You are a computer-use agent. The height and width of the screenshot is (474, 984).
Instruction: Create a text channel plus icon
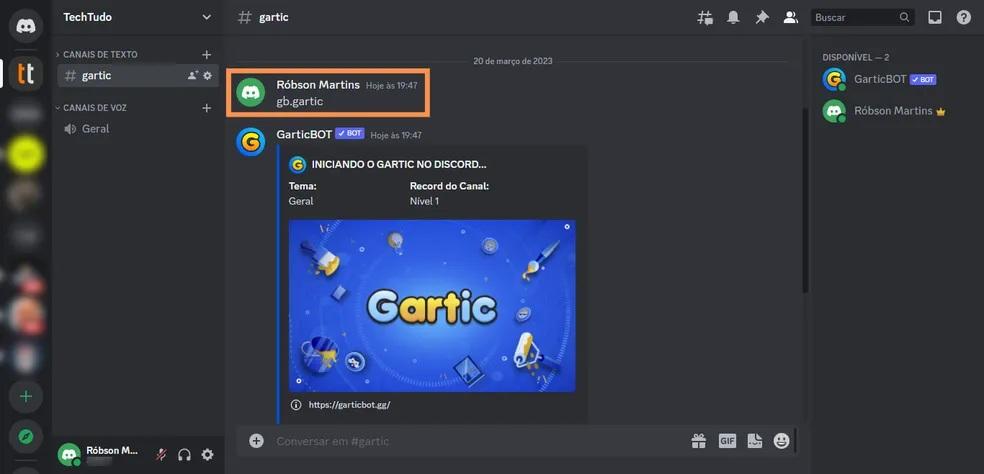click(x=206, y=55)
